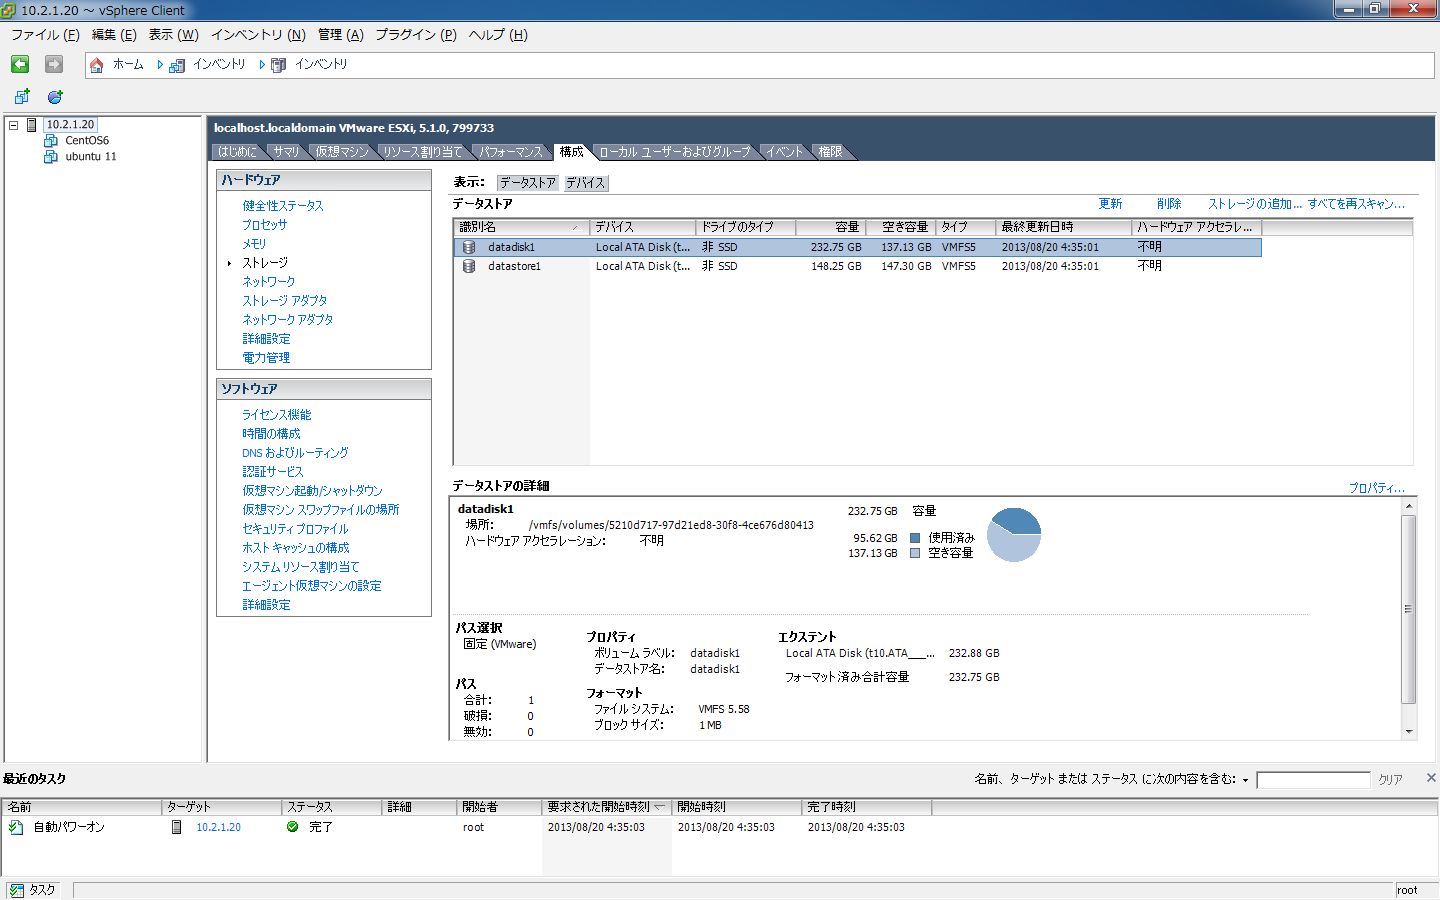Click the new virtual machine toolbar icon
1440x900 pixels.
coord(22,97)
